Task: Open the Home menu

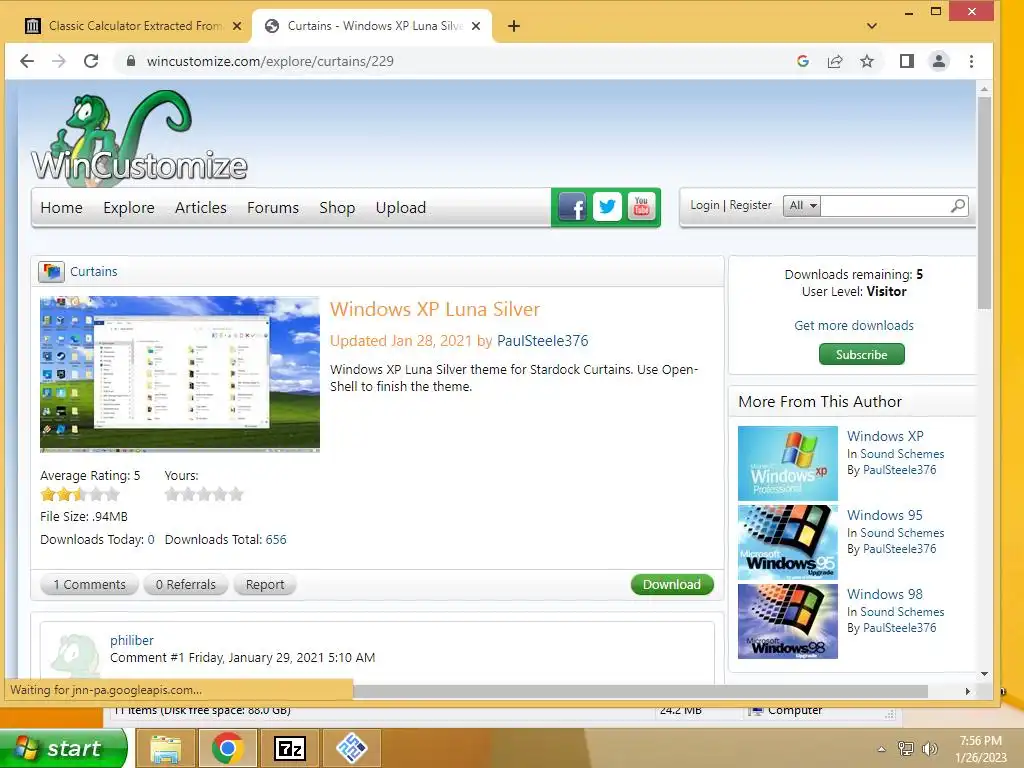Action: point(61,208)
